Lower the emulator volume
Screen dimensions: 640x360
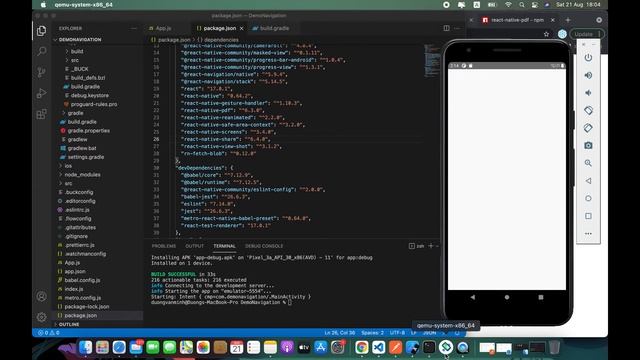(588, 93)
